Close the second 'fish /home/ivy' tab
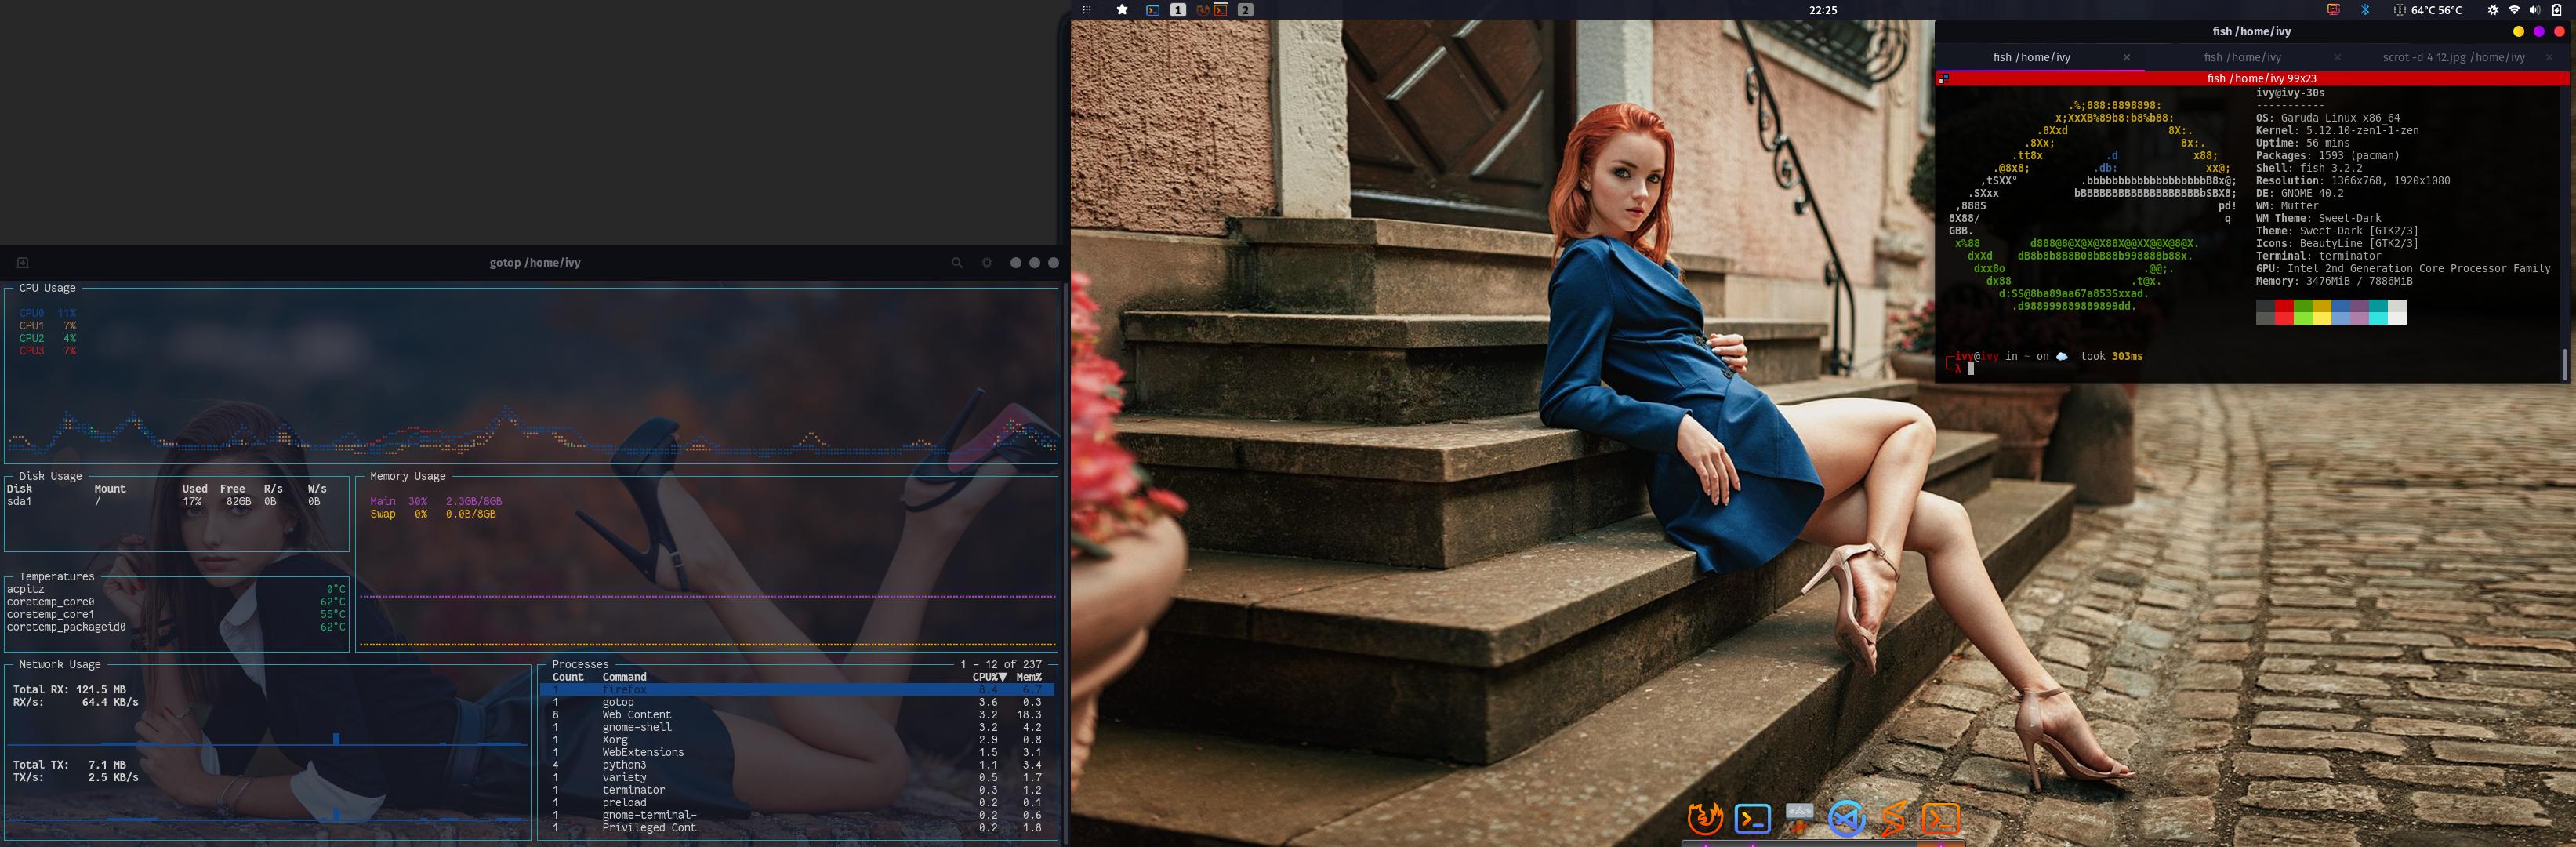Viewport: 2576px width, 847px height. click(2337, 58)
